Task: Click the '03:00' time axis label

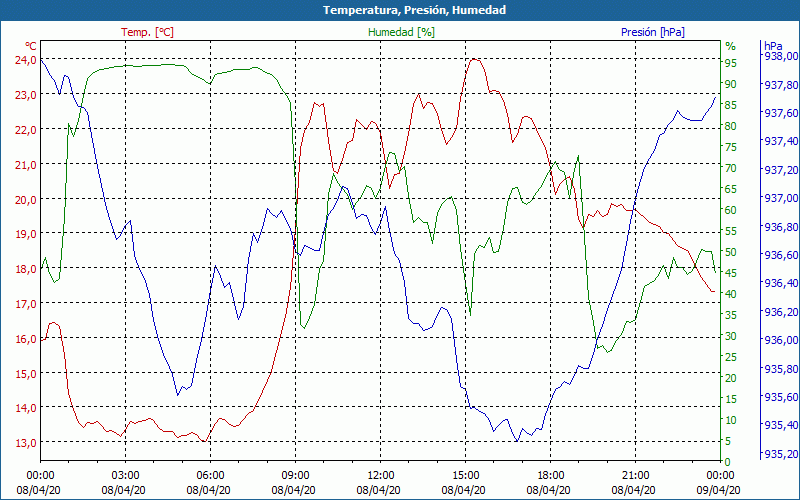Action: [125, 475]
